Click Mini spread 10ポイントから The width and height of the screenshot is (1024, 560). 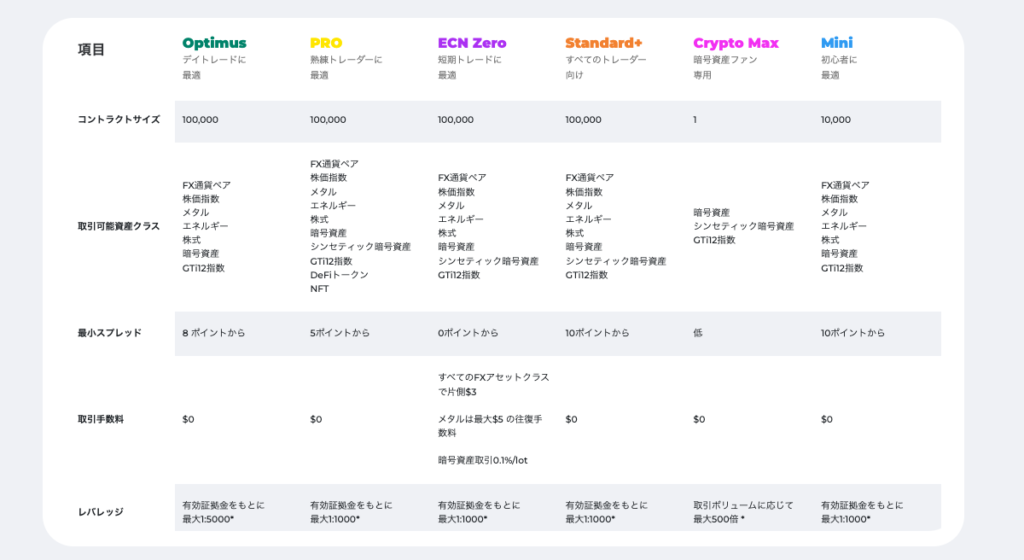tap(853, 333)
